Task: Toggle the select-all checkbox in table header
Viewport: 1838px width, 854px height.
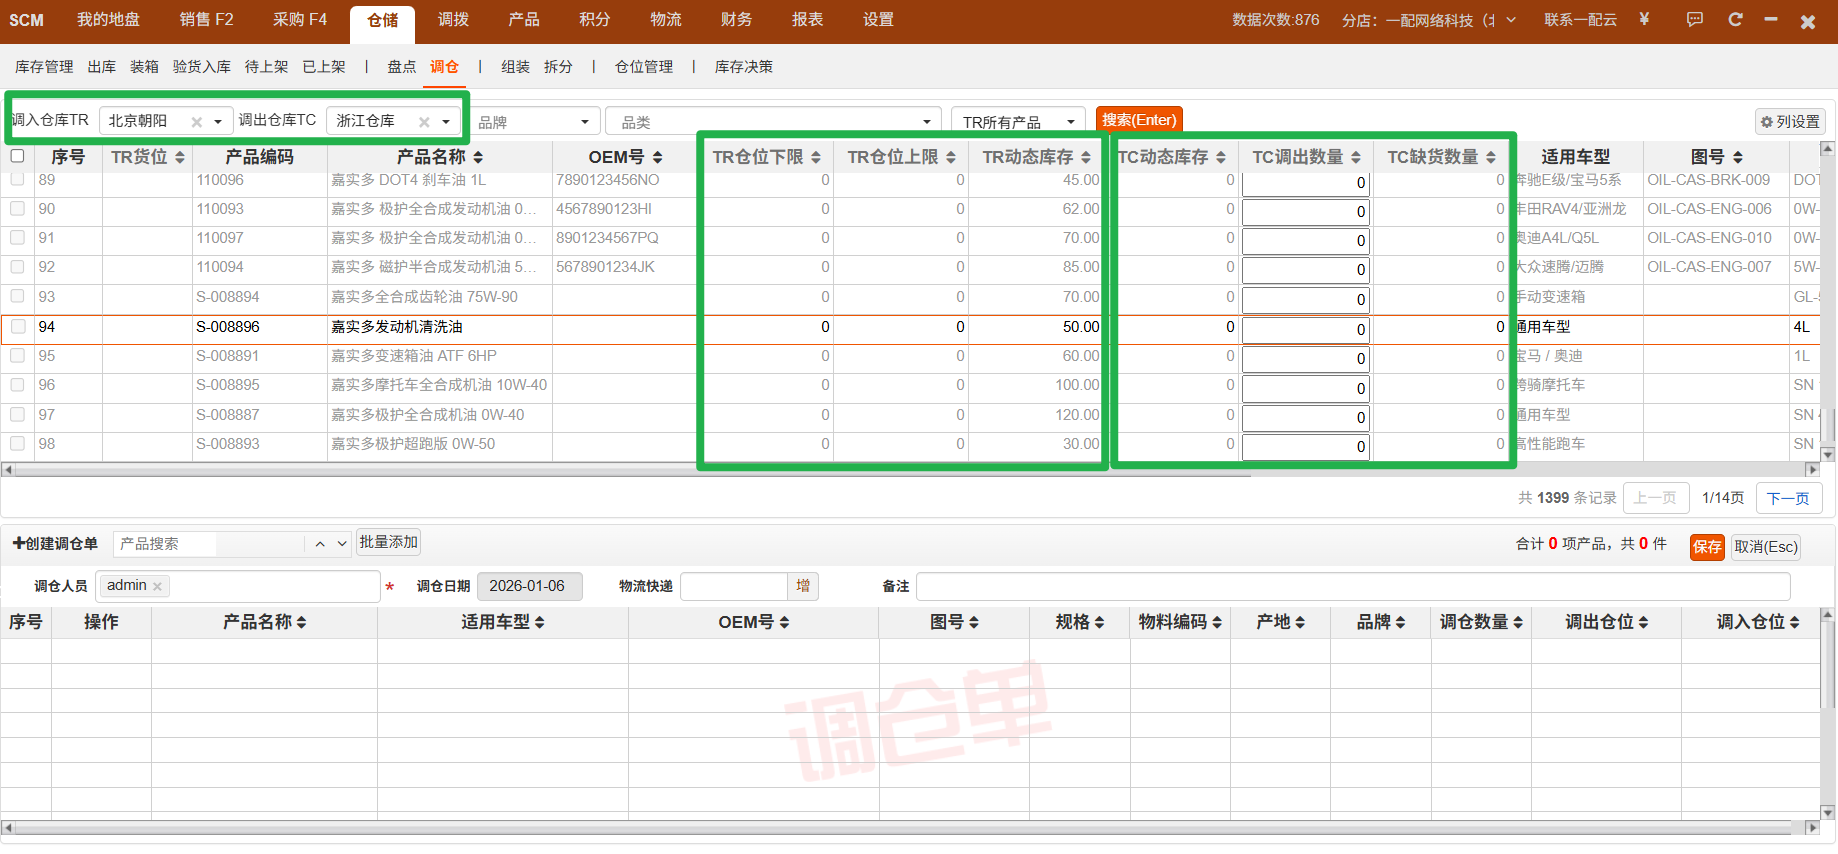Action: click(x=17, y=156)
